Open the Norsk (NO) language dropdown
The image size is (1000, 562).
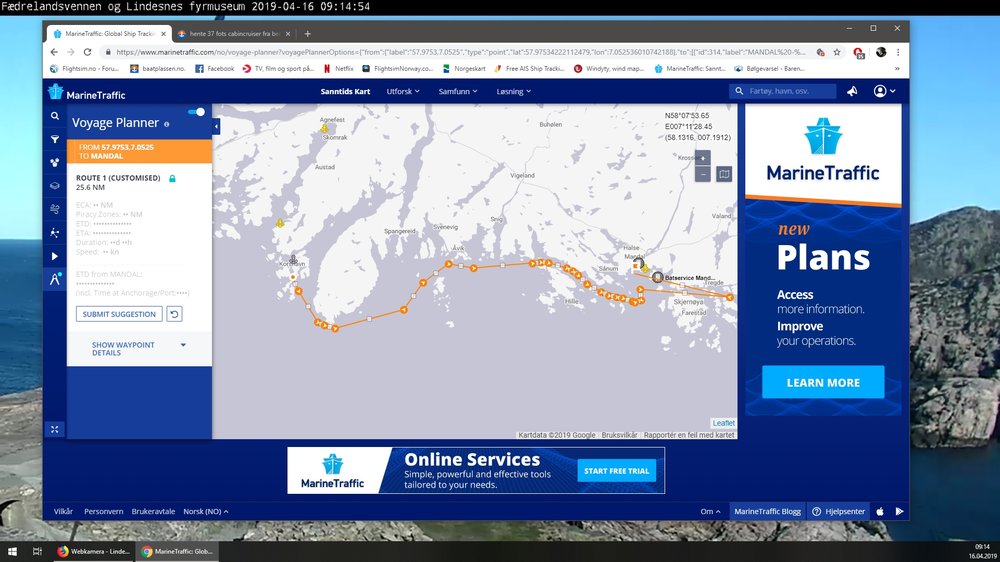(x=205, y=511)
